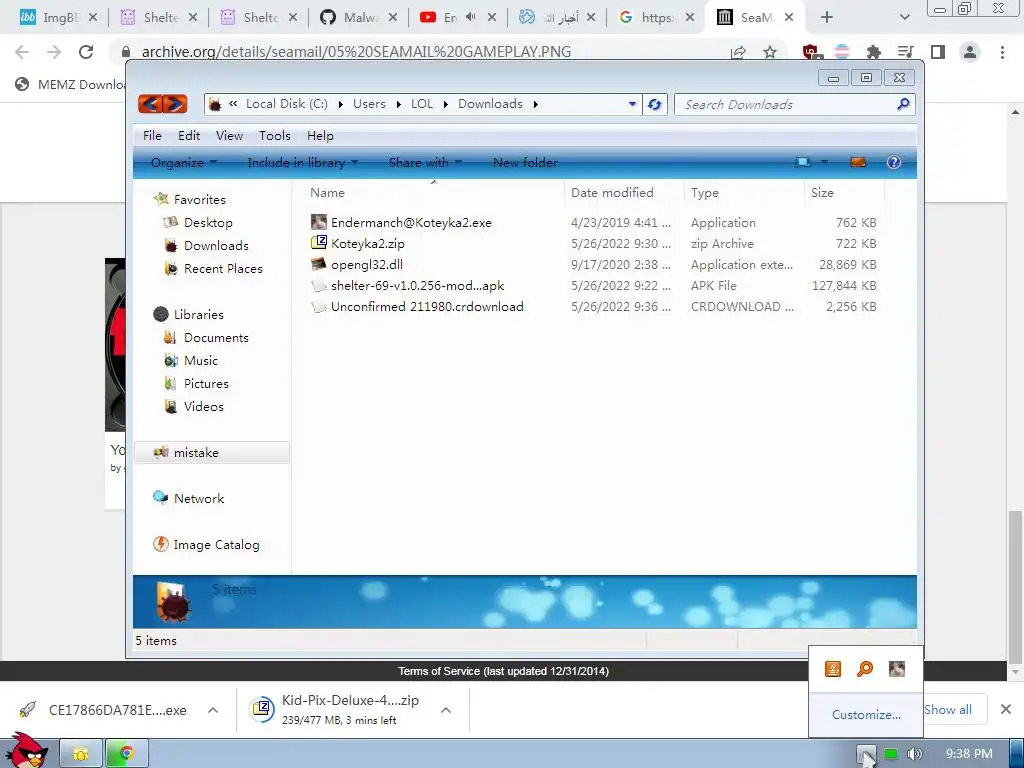The image size is (1024, 768).
Task: Click Customize link in tray popup
Action: click(x=866, y=714)
